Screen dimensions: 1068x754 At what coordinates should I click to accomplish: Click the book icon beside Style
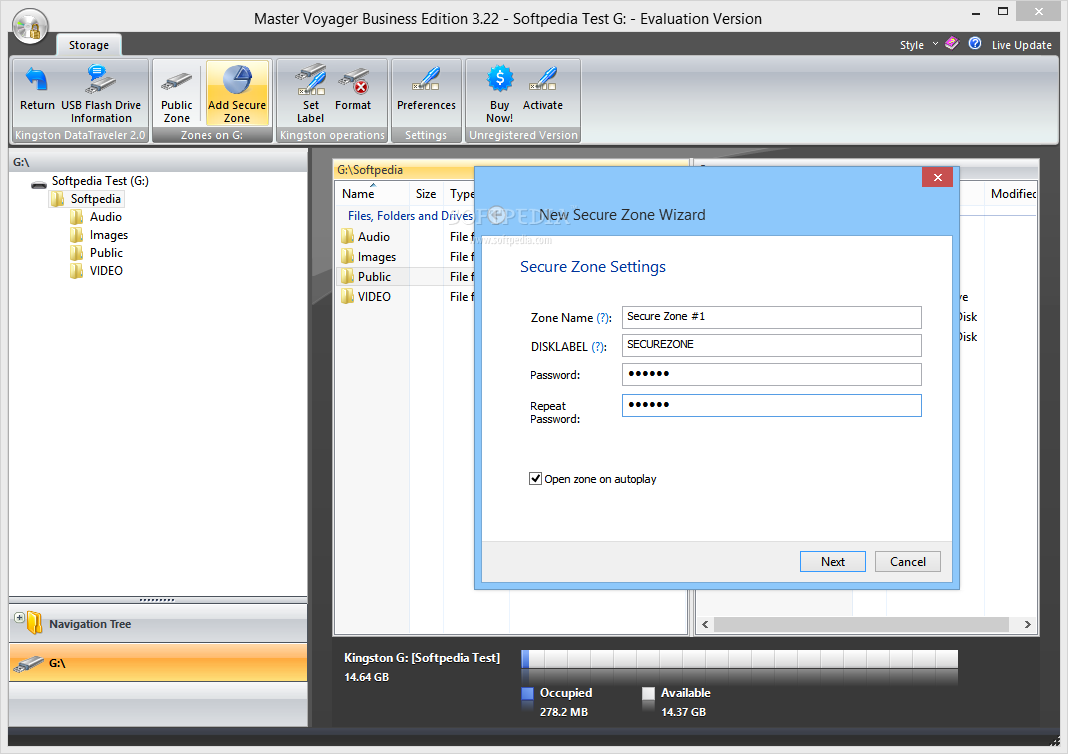pyautogui.click(x=952, y=44)
